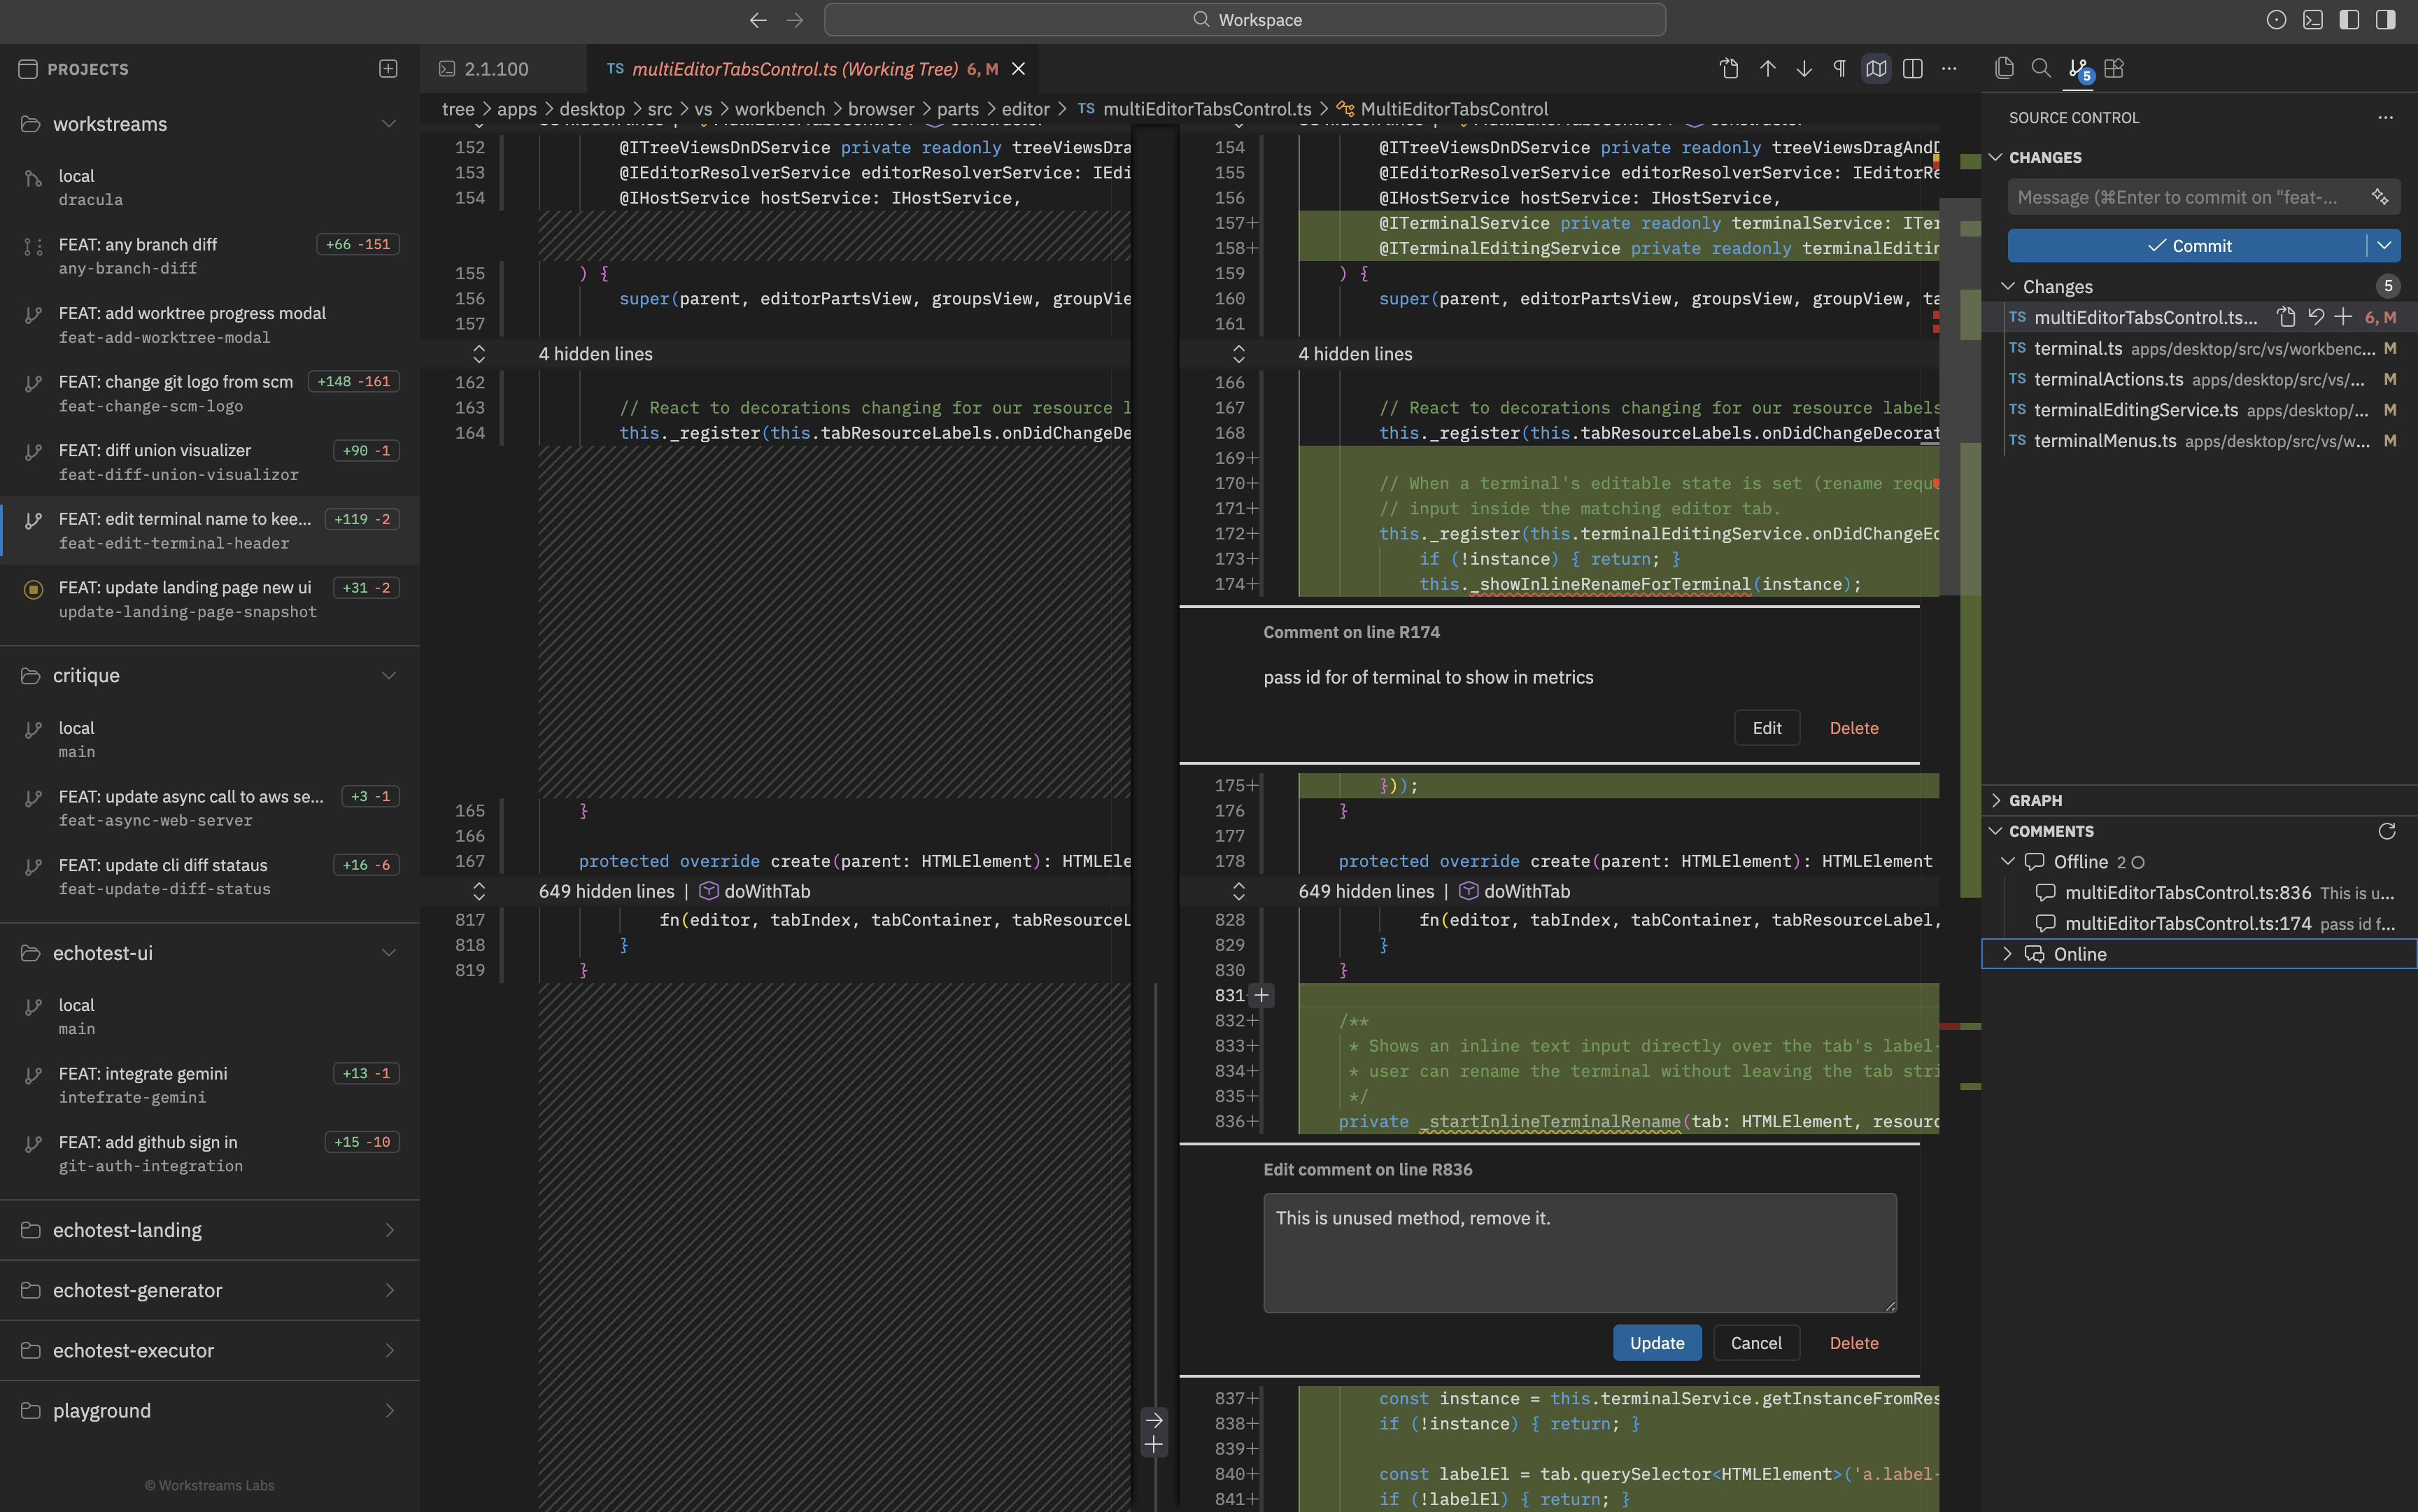Open the integrated terminal icon at top right

(2313, 19)
